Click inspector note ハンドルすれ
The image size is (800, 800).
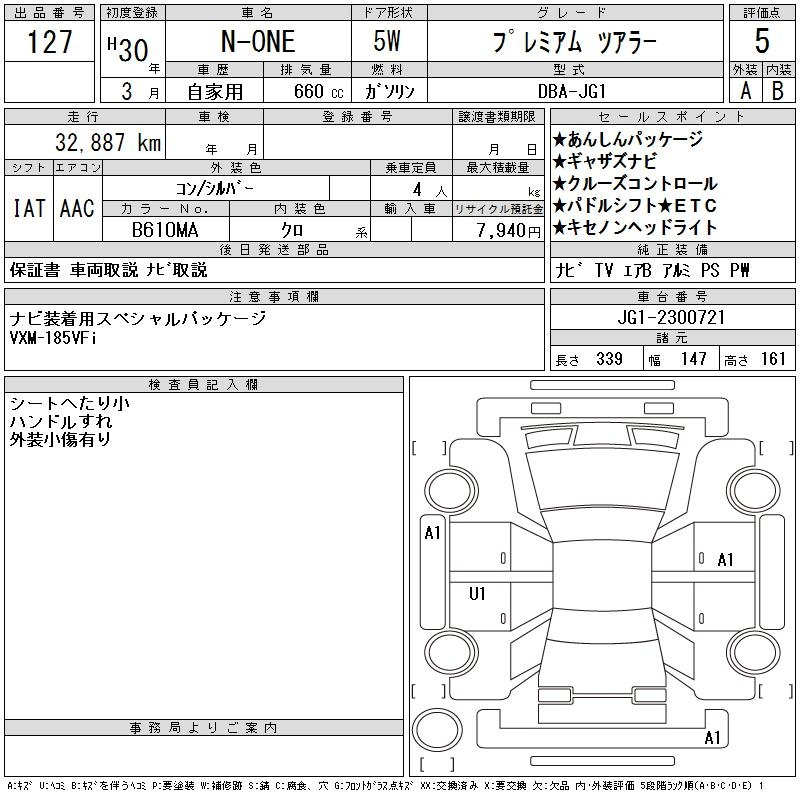pyautogui.click(x=61, y=421)
